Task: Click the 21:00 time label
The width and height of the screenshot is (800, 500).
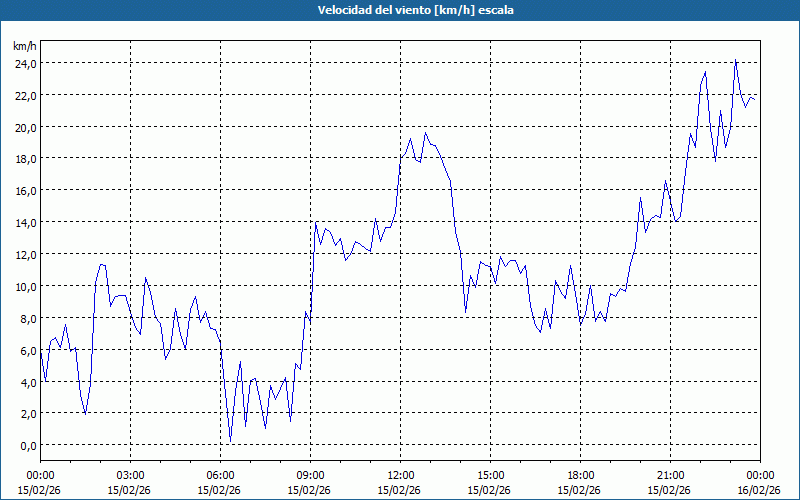Action: coord(670,476)
